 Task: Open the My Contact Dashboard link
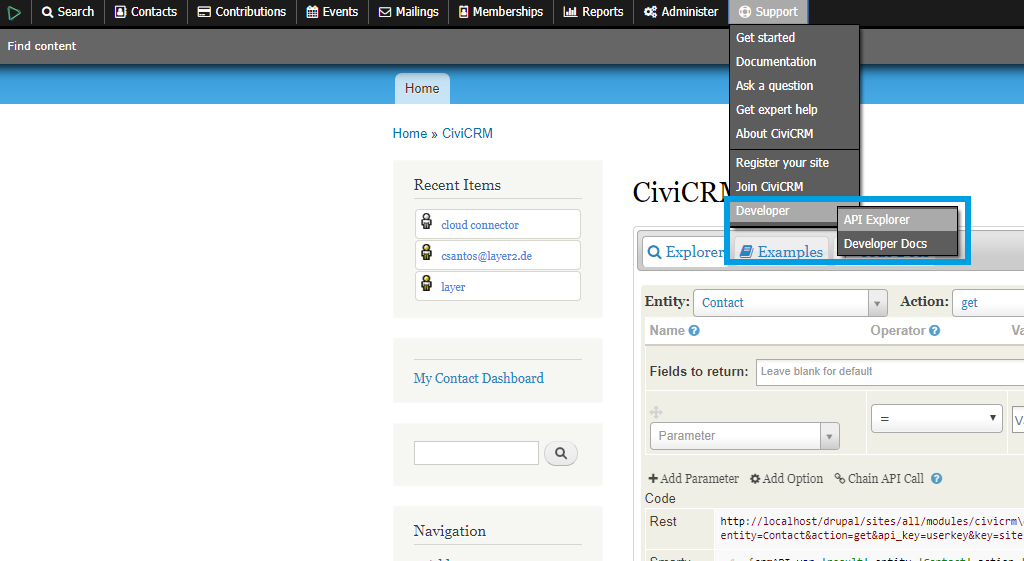tap(478, 378)
